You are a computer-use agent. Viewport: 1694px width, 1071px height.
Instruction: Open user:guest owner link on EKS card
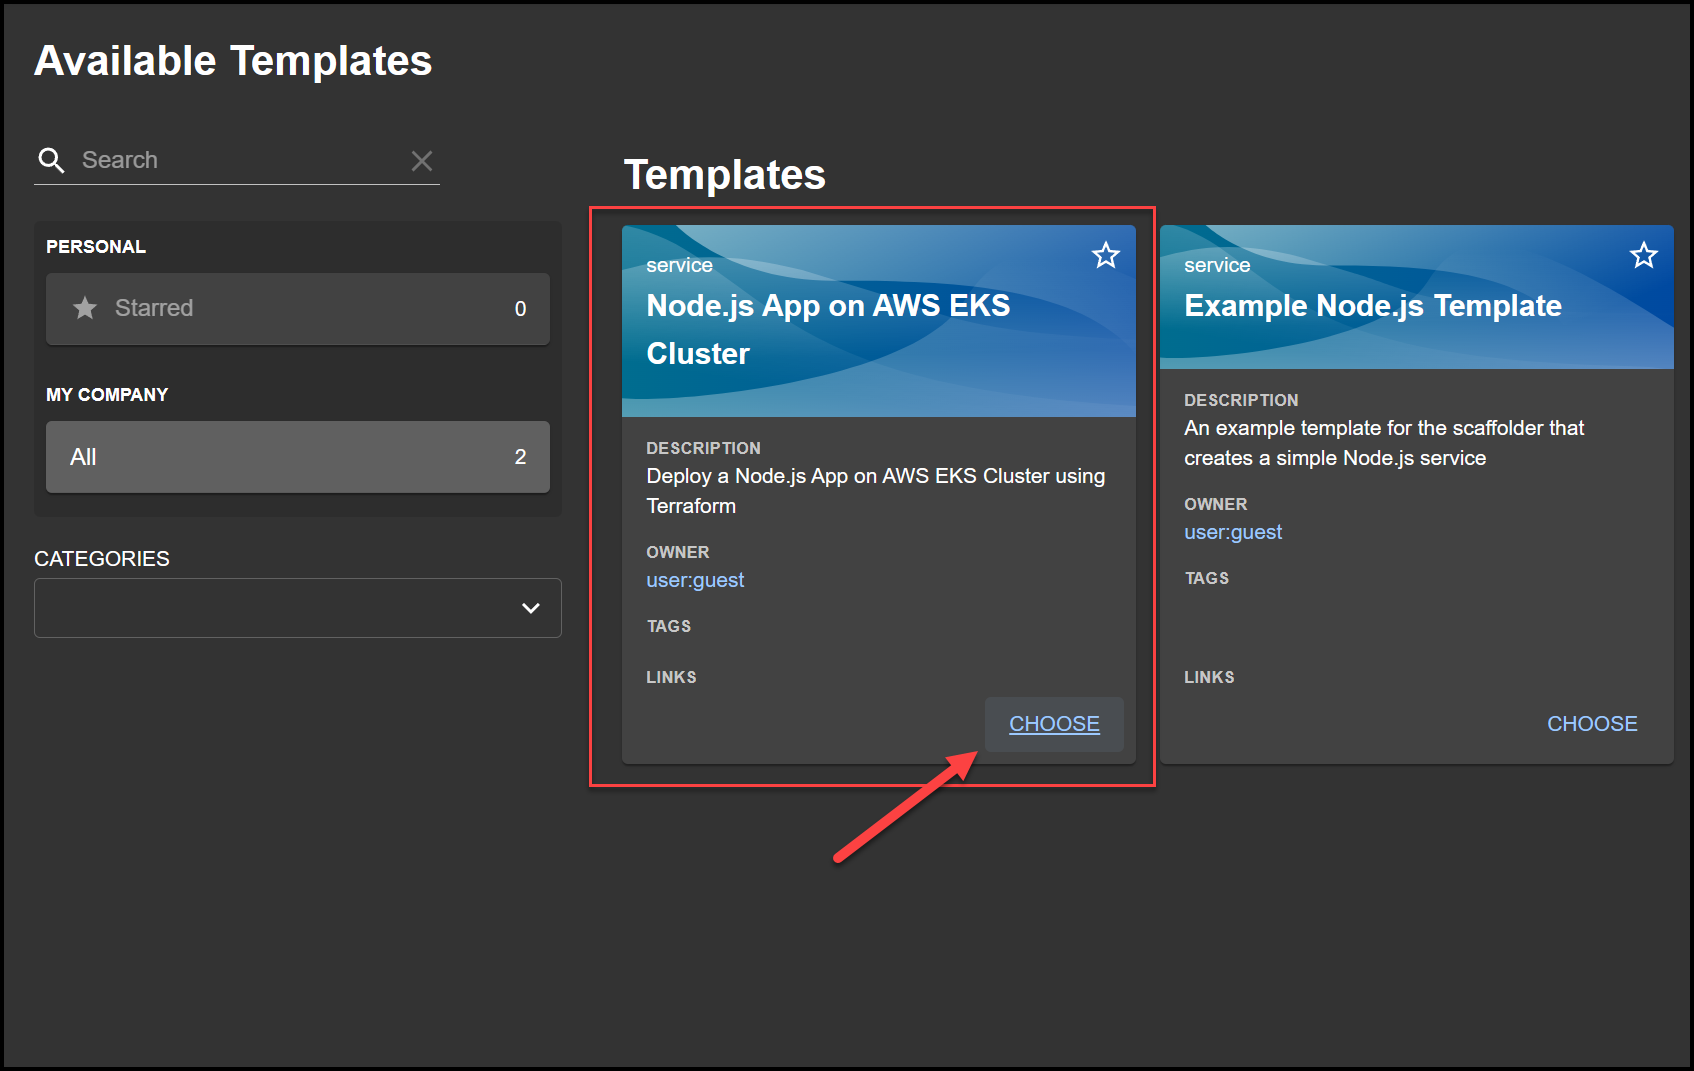coord(695,580)
